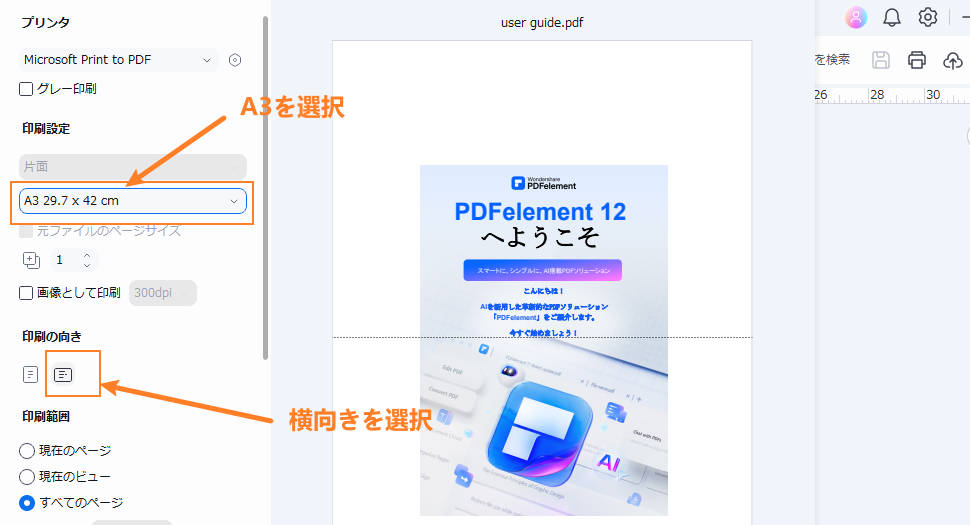This screenshot has width=970, height=525.
Task: Open notifications bell icon
Action: point(891,17)
